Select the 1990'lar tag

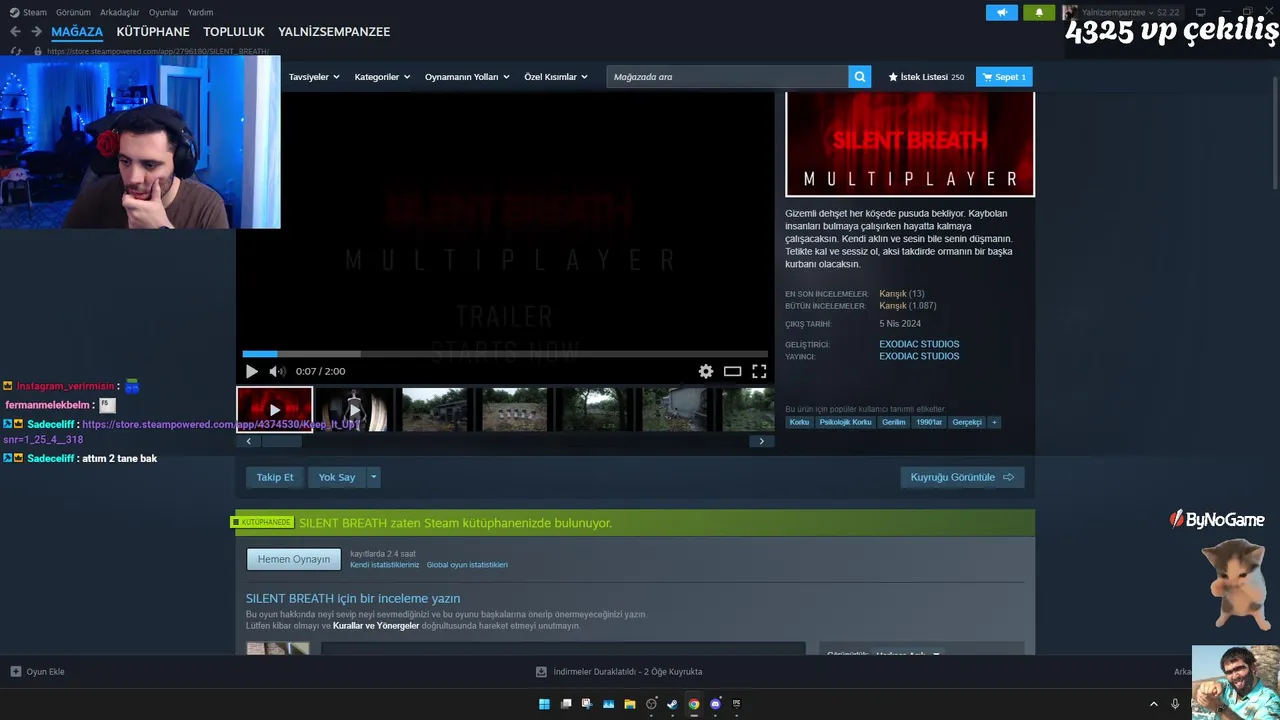pyautogui.click(x=929, y=422)
